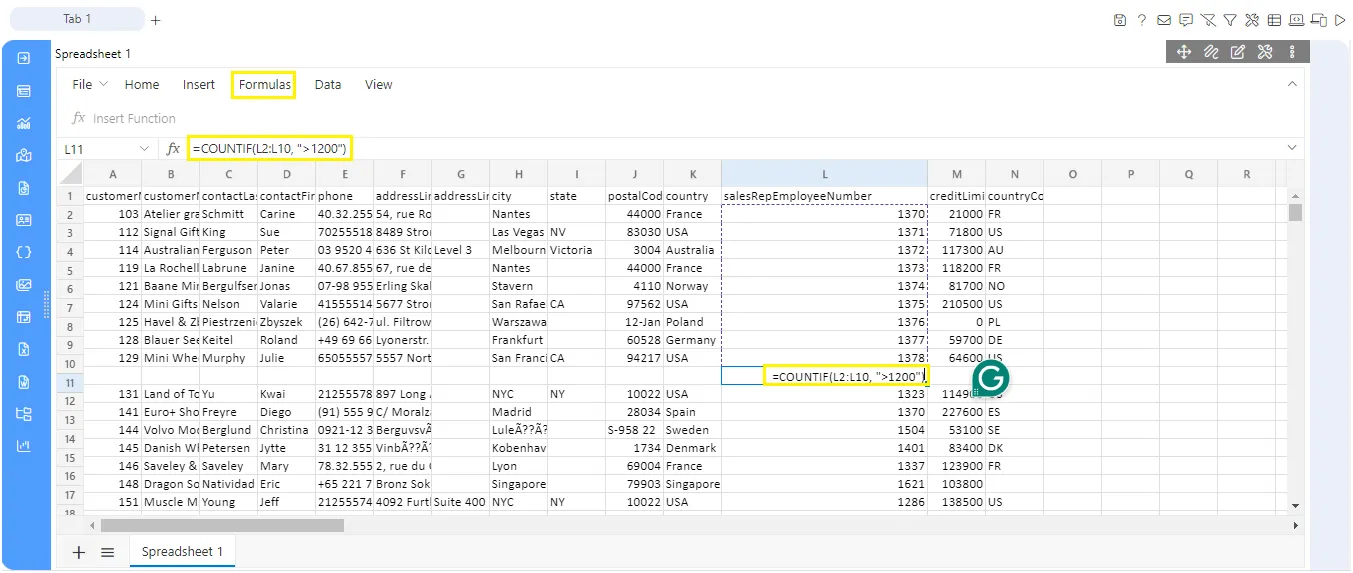Click the laptop code embed icon

click(1297, 19)
